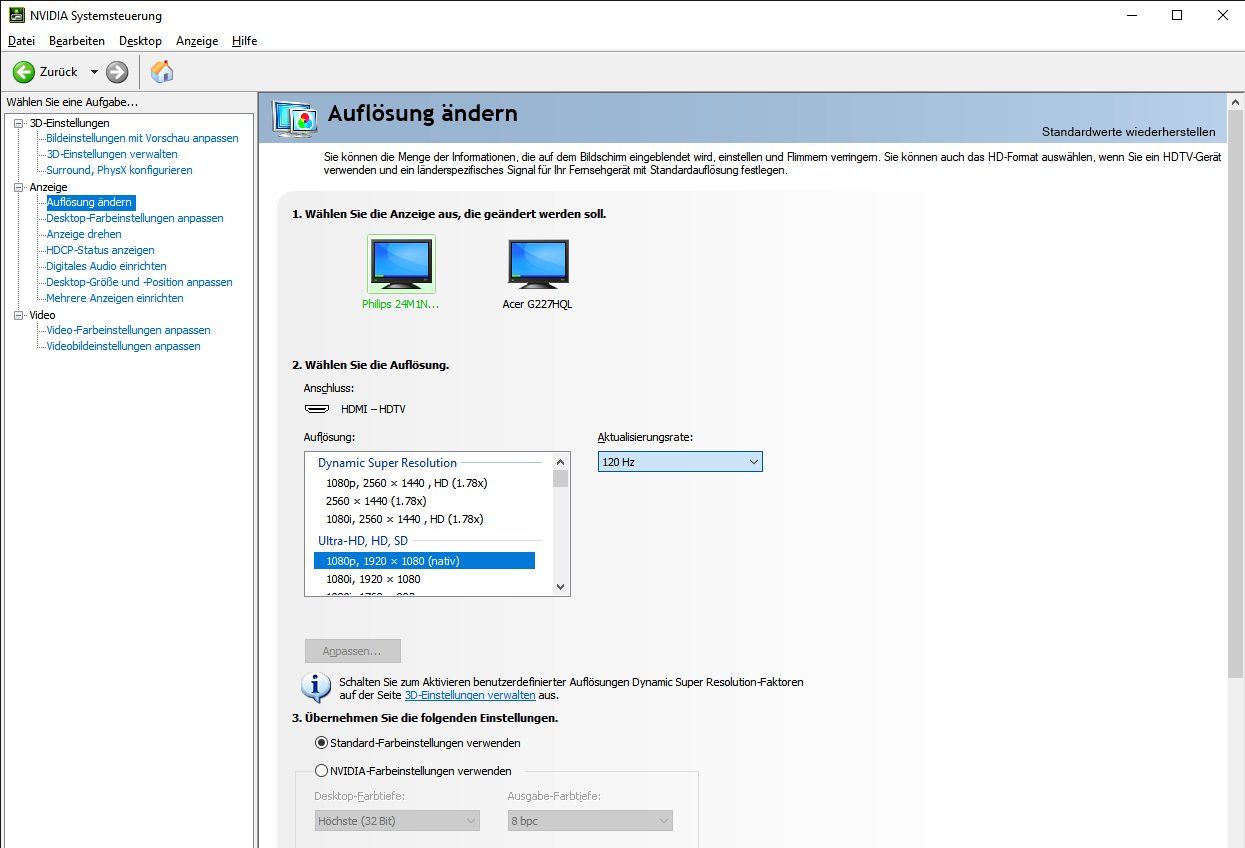Open Desktop-Farbeinstellungen anpassen
Screen dimensions: 1245x848
[135, 218]
